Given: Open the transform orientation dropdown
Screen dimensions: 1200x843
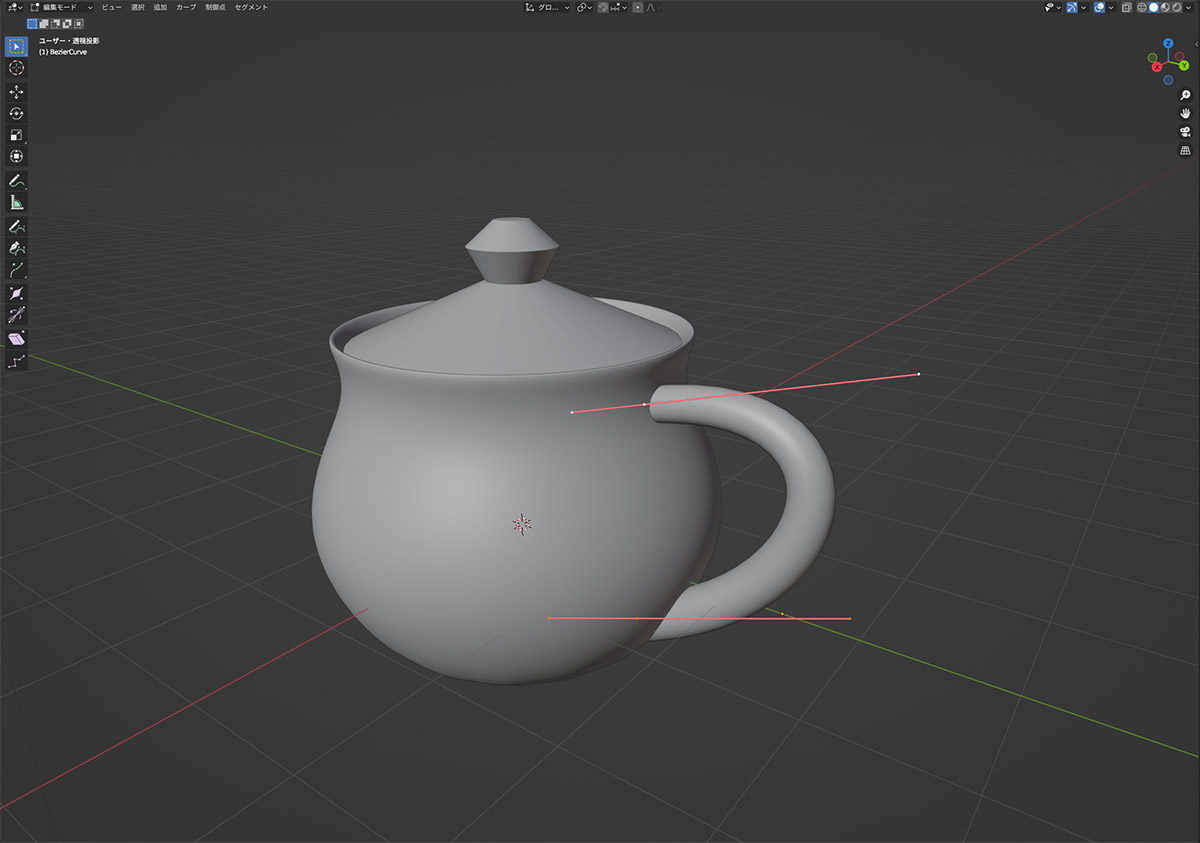Looking at the screenshot, I should point(548,7).
